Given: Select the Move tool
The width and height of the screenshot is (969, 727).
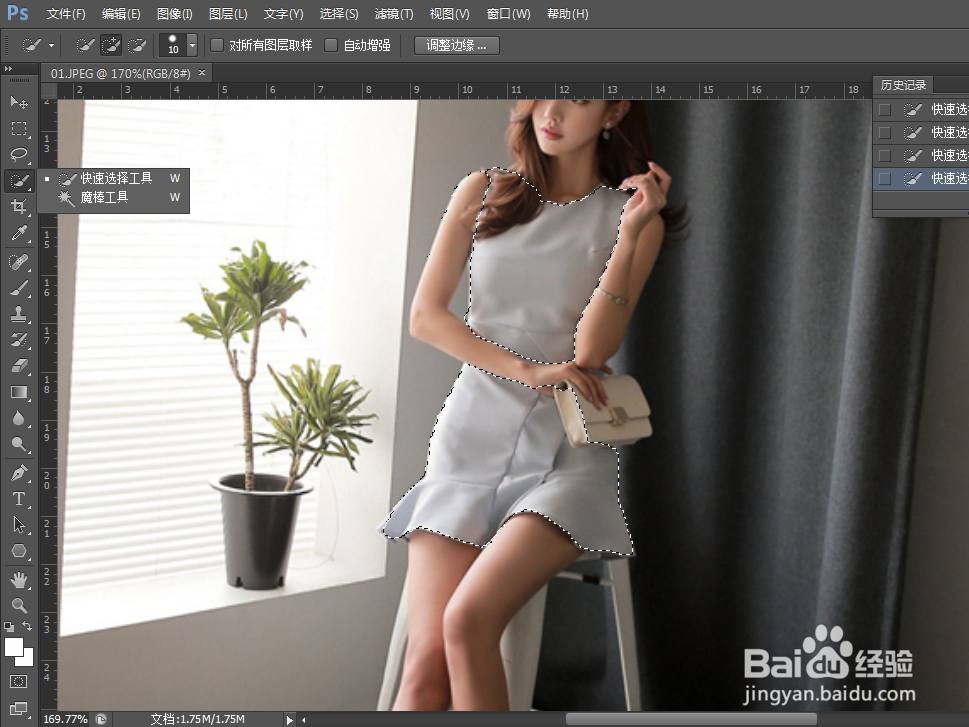Looking at the screenshot, I should (19, 102).
